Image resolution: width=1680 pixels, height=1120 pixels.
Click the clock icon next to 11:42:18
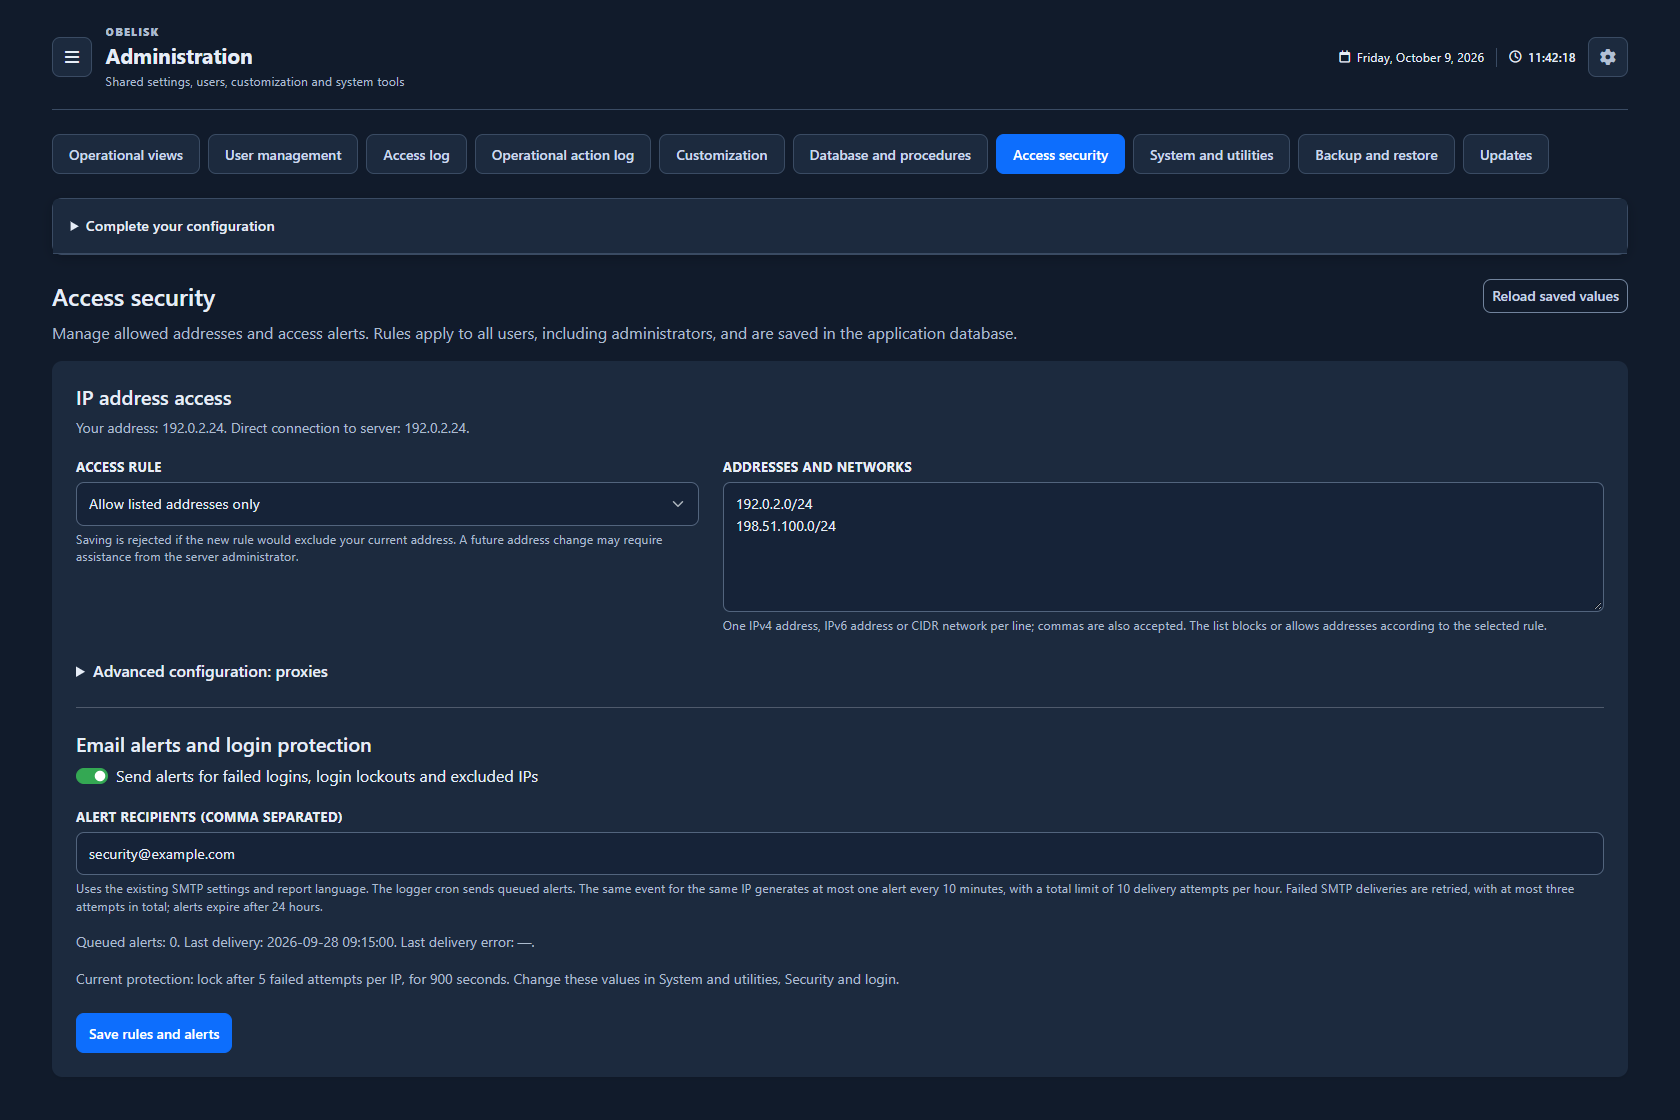(1516, 57)
